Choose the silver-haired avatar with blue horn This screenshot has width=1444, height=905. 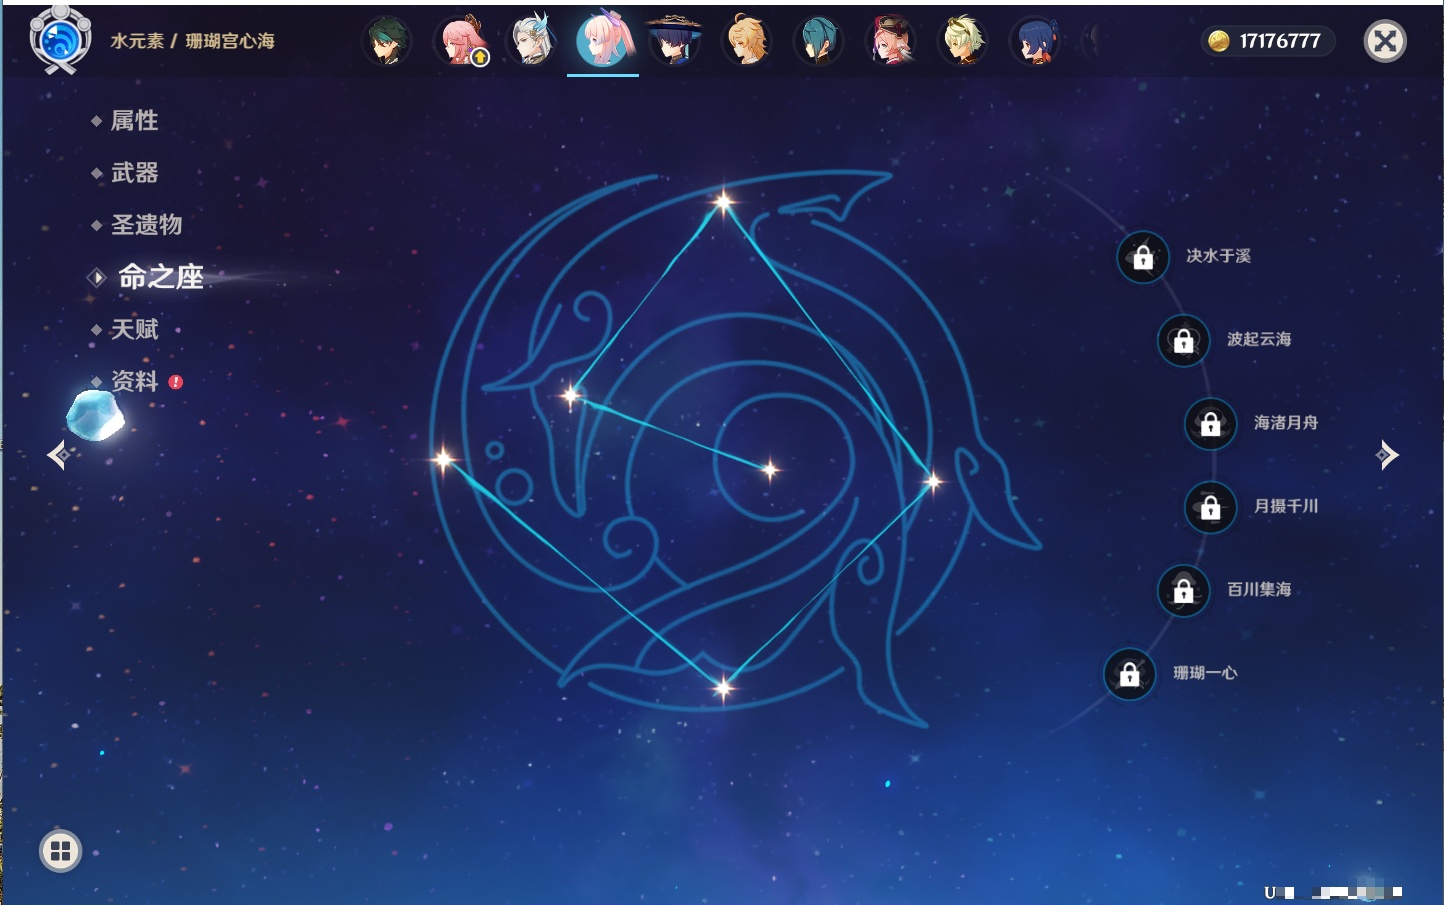[532, 41]
